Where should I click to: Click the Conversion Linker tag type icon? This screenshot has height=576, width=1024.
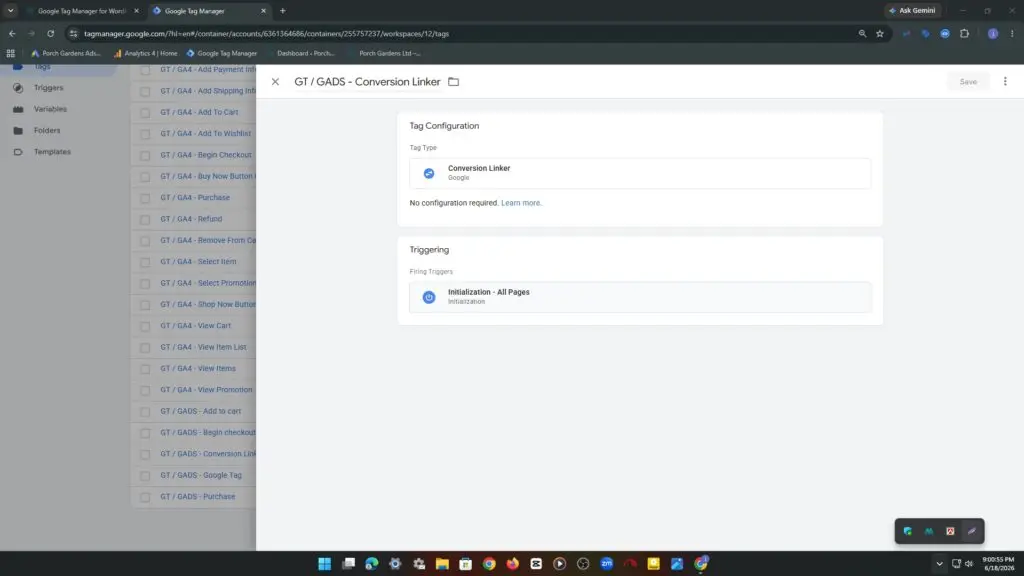pyautogui.click(x=428, y=173)
